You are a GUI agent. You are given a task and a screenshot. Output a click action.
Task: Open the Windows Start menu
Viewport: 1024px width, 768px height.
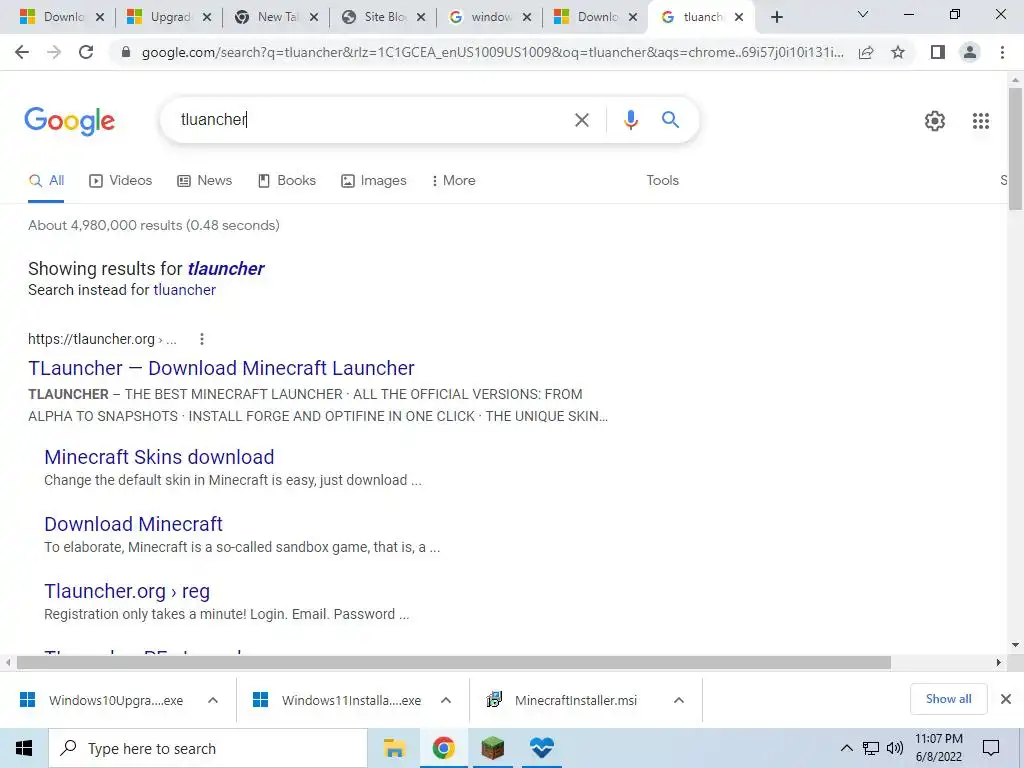[24, 748]
